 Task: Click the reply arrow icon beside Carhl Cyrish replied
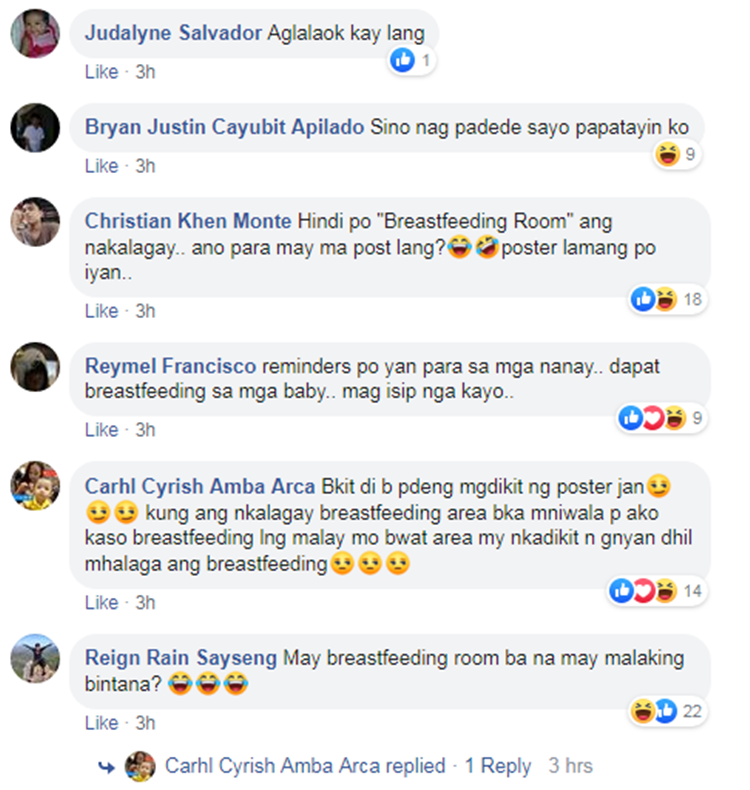pos(106,767)
